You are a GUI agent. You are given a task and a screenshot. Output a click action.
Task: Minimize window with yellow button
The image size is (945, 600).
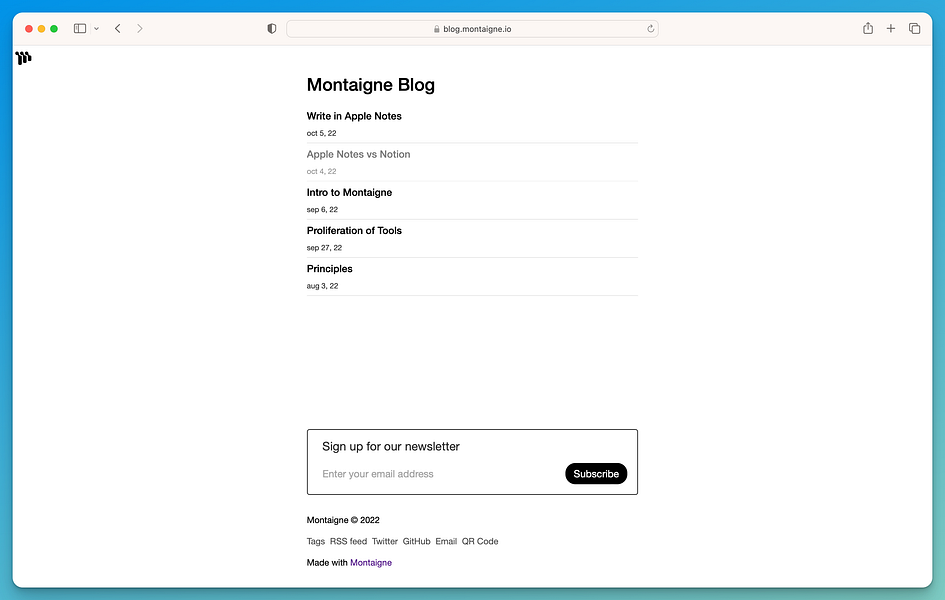coord(41,28)
